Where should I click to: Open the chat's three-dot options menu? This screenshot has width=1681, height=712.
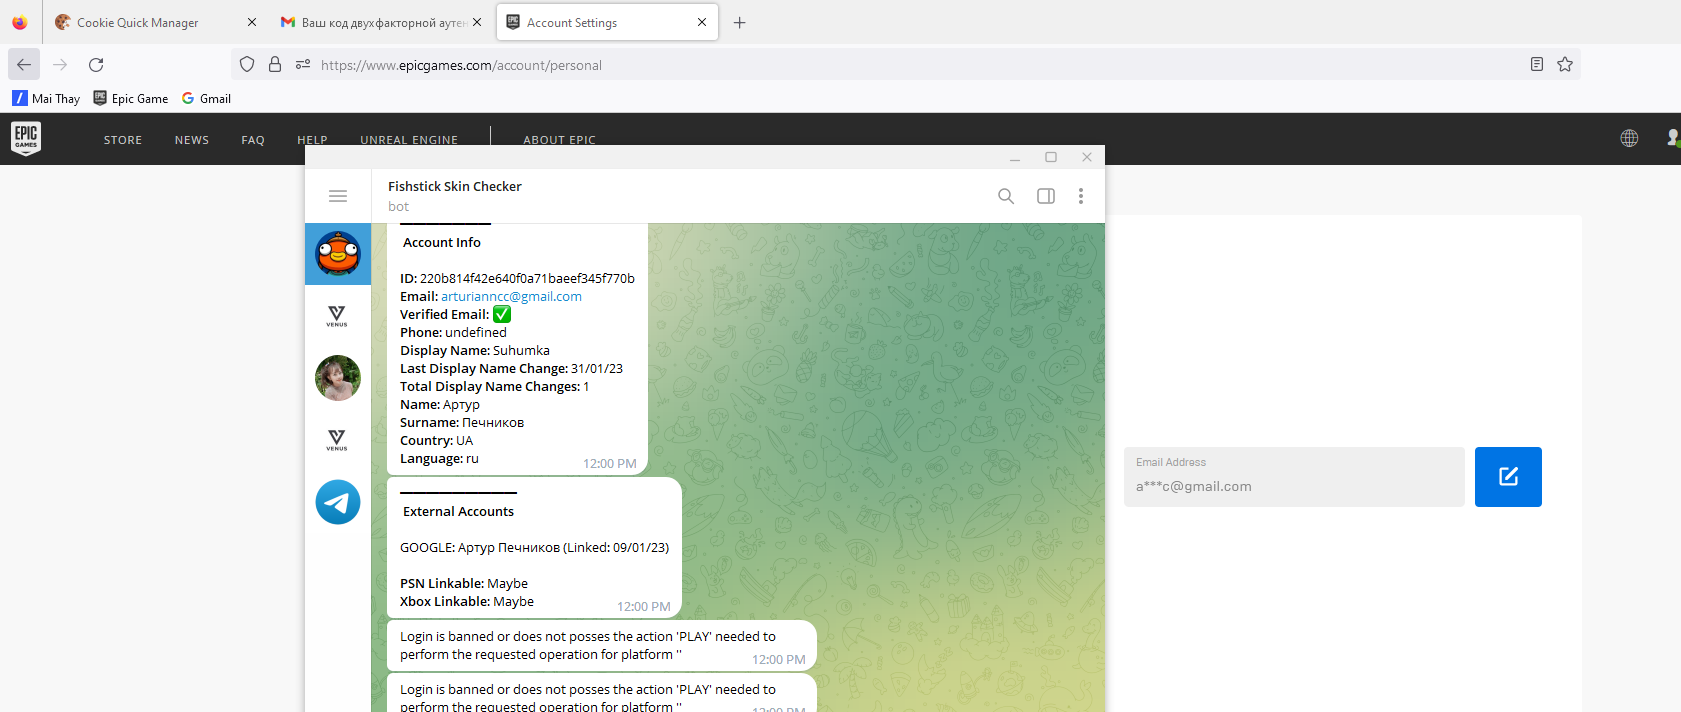click(1081, 196)
